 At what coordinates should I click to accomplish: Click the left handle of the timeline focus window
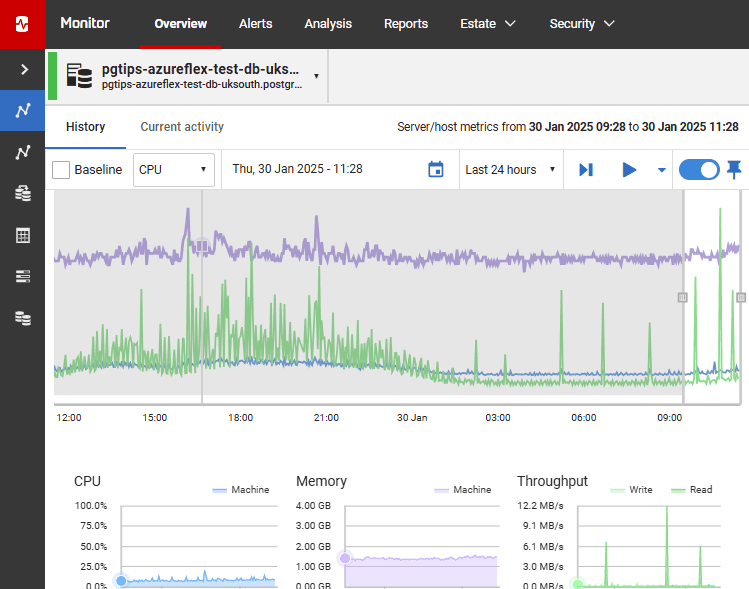tap(682, 298)
